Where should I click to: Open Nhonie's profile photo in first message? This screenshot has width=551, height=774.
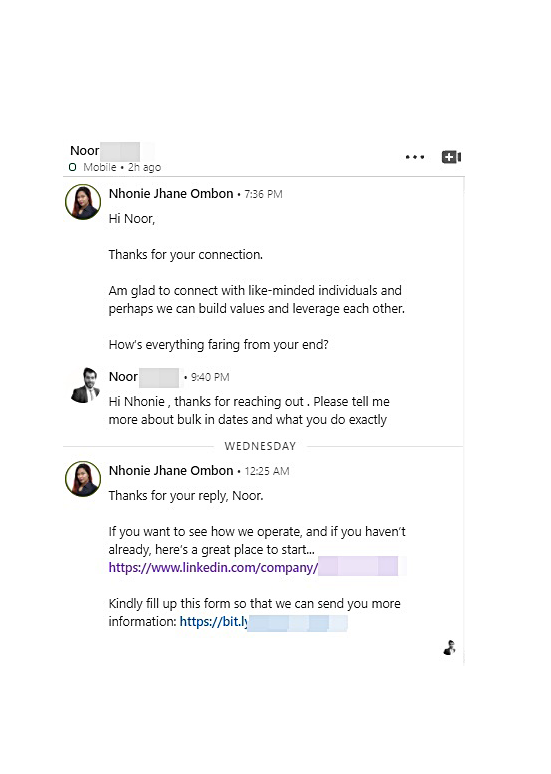(83, 202)
